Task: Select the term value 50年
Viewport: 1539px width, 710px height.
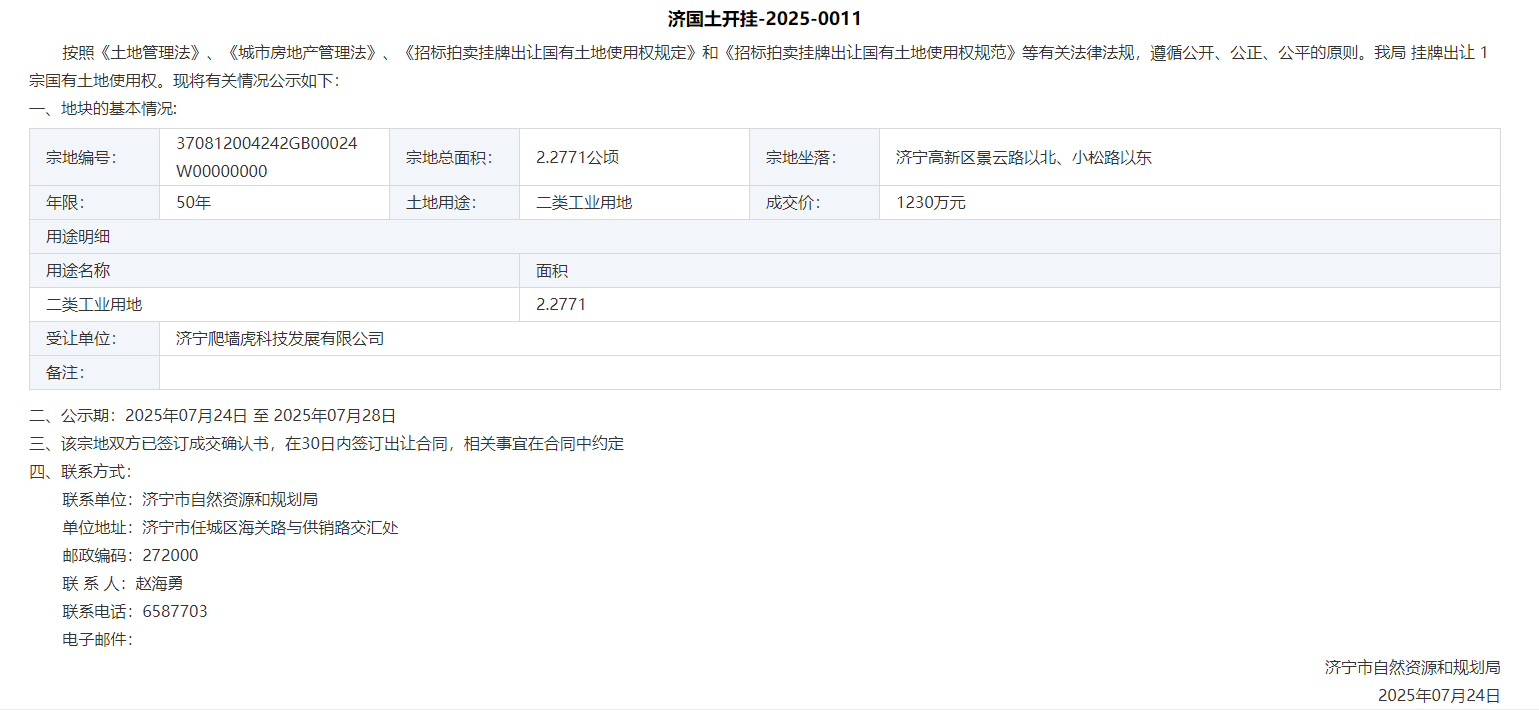Action: click(x=194, y=203)
